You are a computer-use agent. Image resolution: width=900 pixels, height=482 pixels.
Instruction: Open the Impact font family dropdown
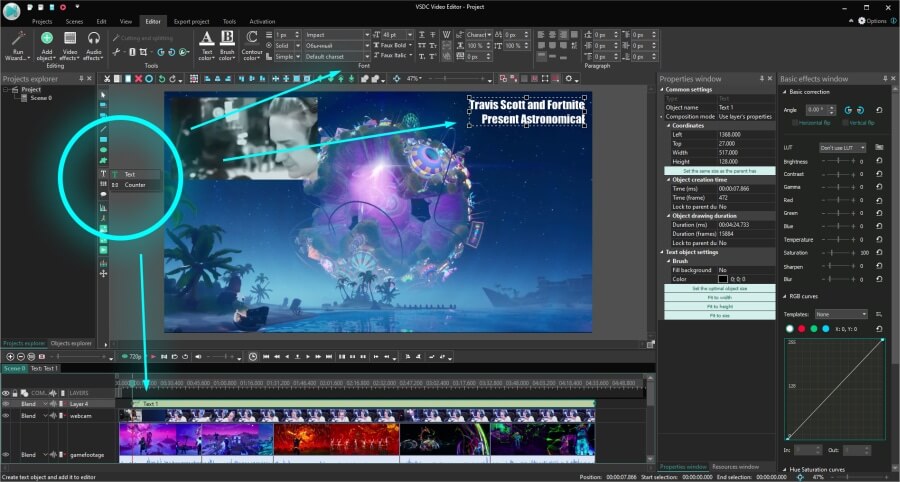(x=337, y=34)
